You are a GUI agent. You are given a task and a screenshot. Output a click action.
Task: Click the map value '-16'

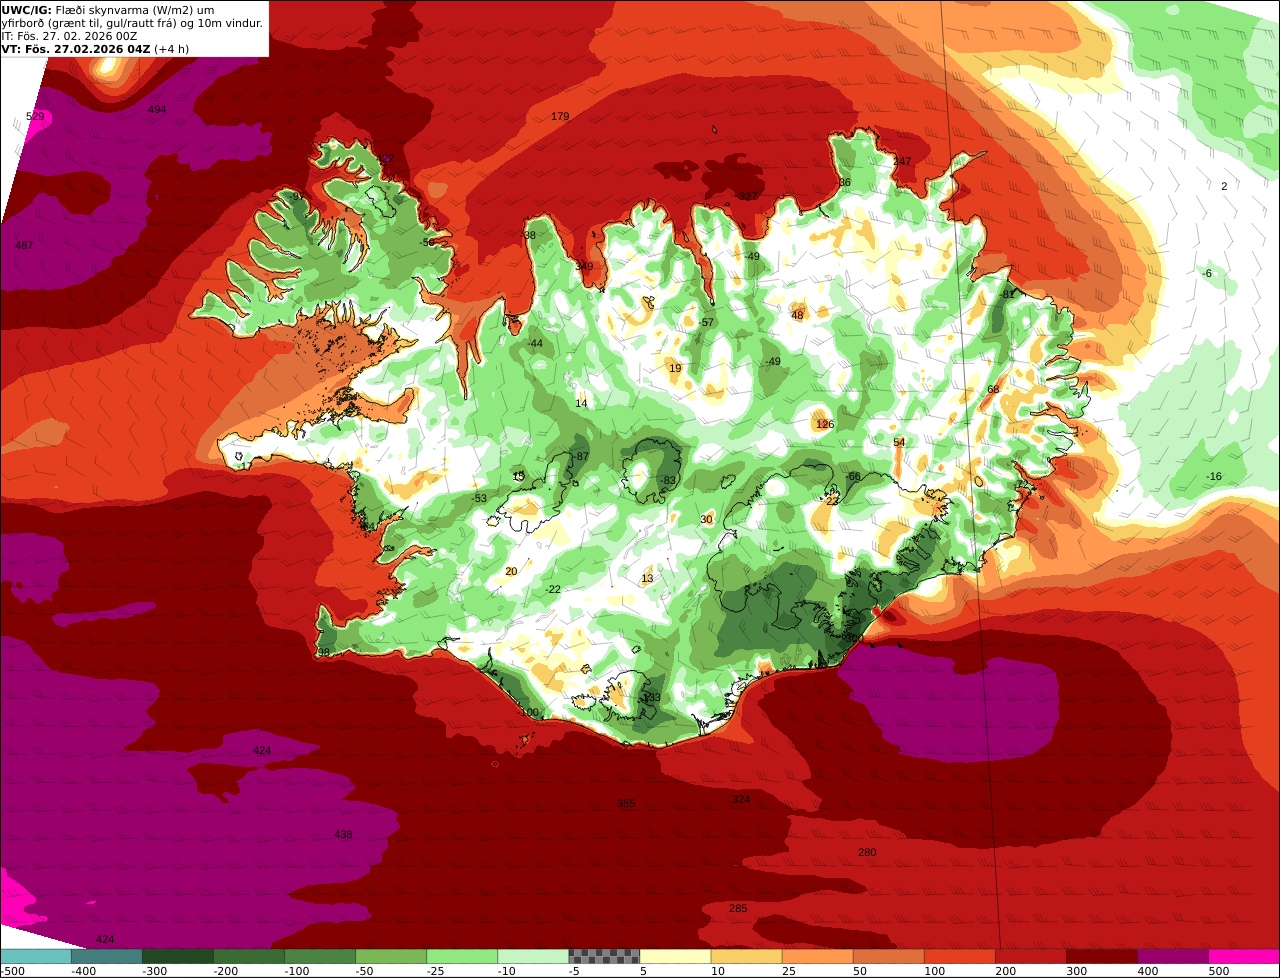click(x=1213, y=477)
